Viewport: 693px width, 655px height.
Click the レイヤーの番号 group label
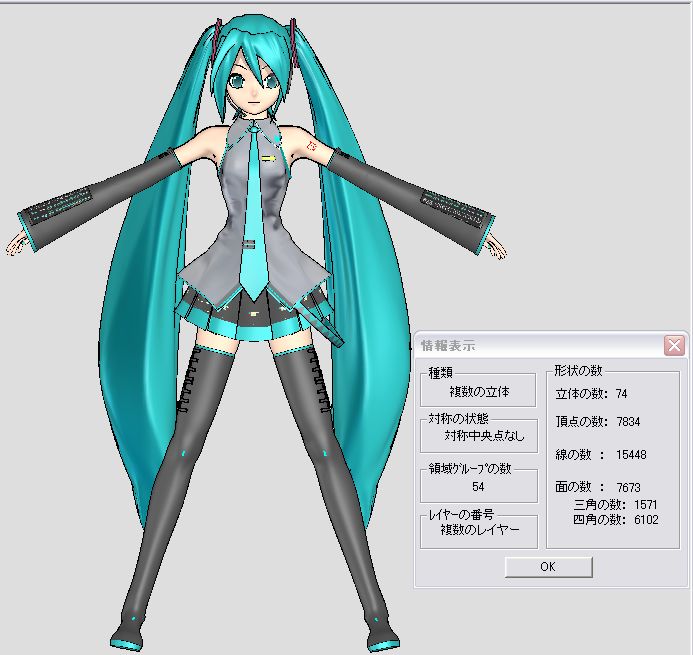pyautogui.click(x=461, y=514)
